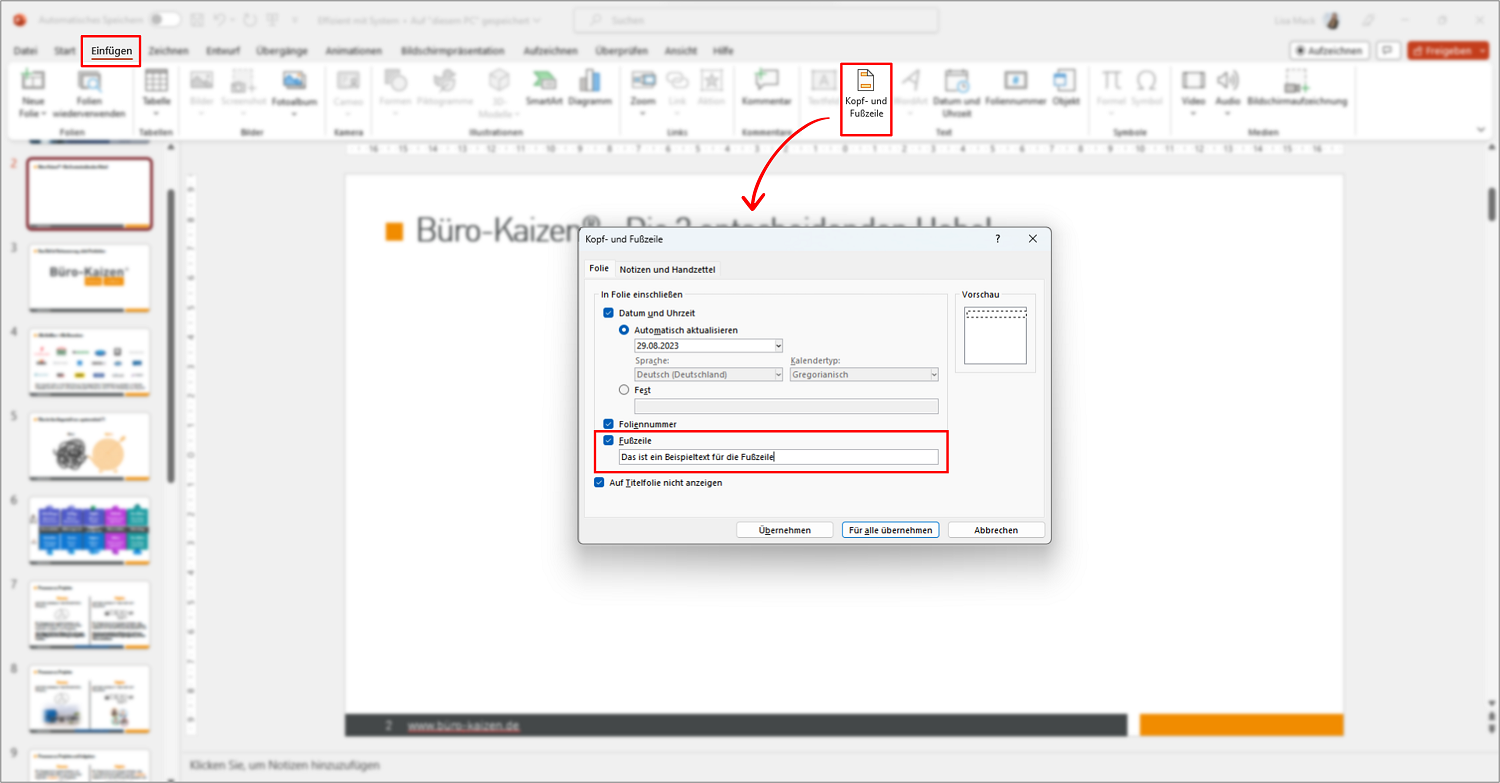Switch to Notizen und Handzettel tab
Viewport: 1500px width, 783px height.
pos(666,269)
